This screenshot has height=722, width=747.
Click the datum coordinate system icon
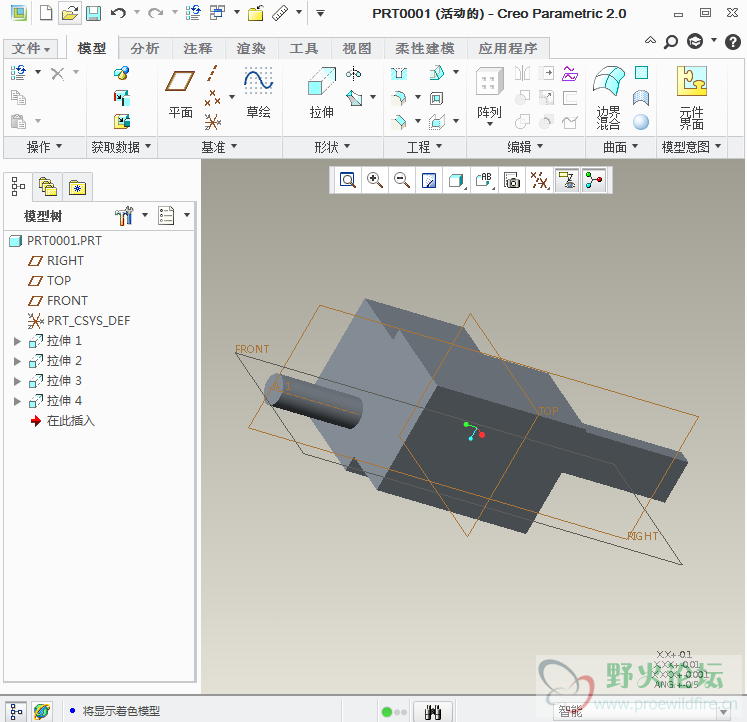(212, 122)
